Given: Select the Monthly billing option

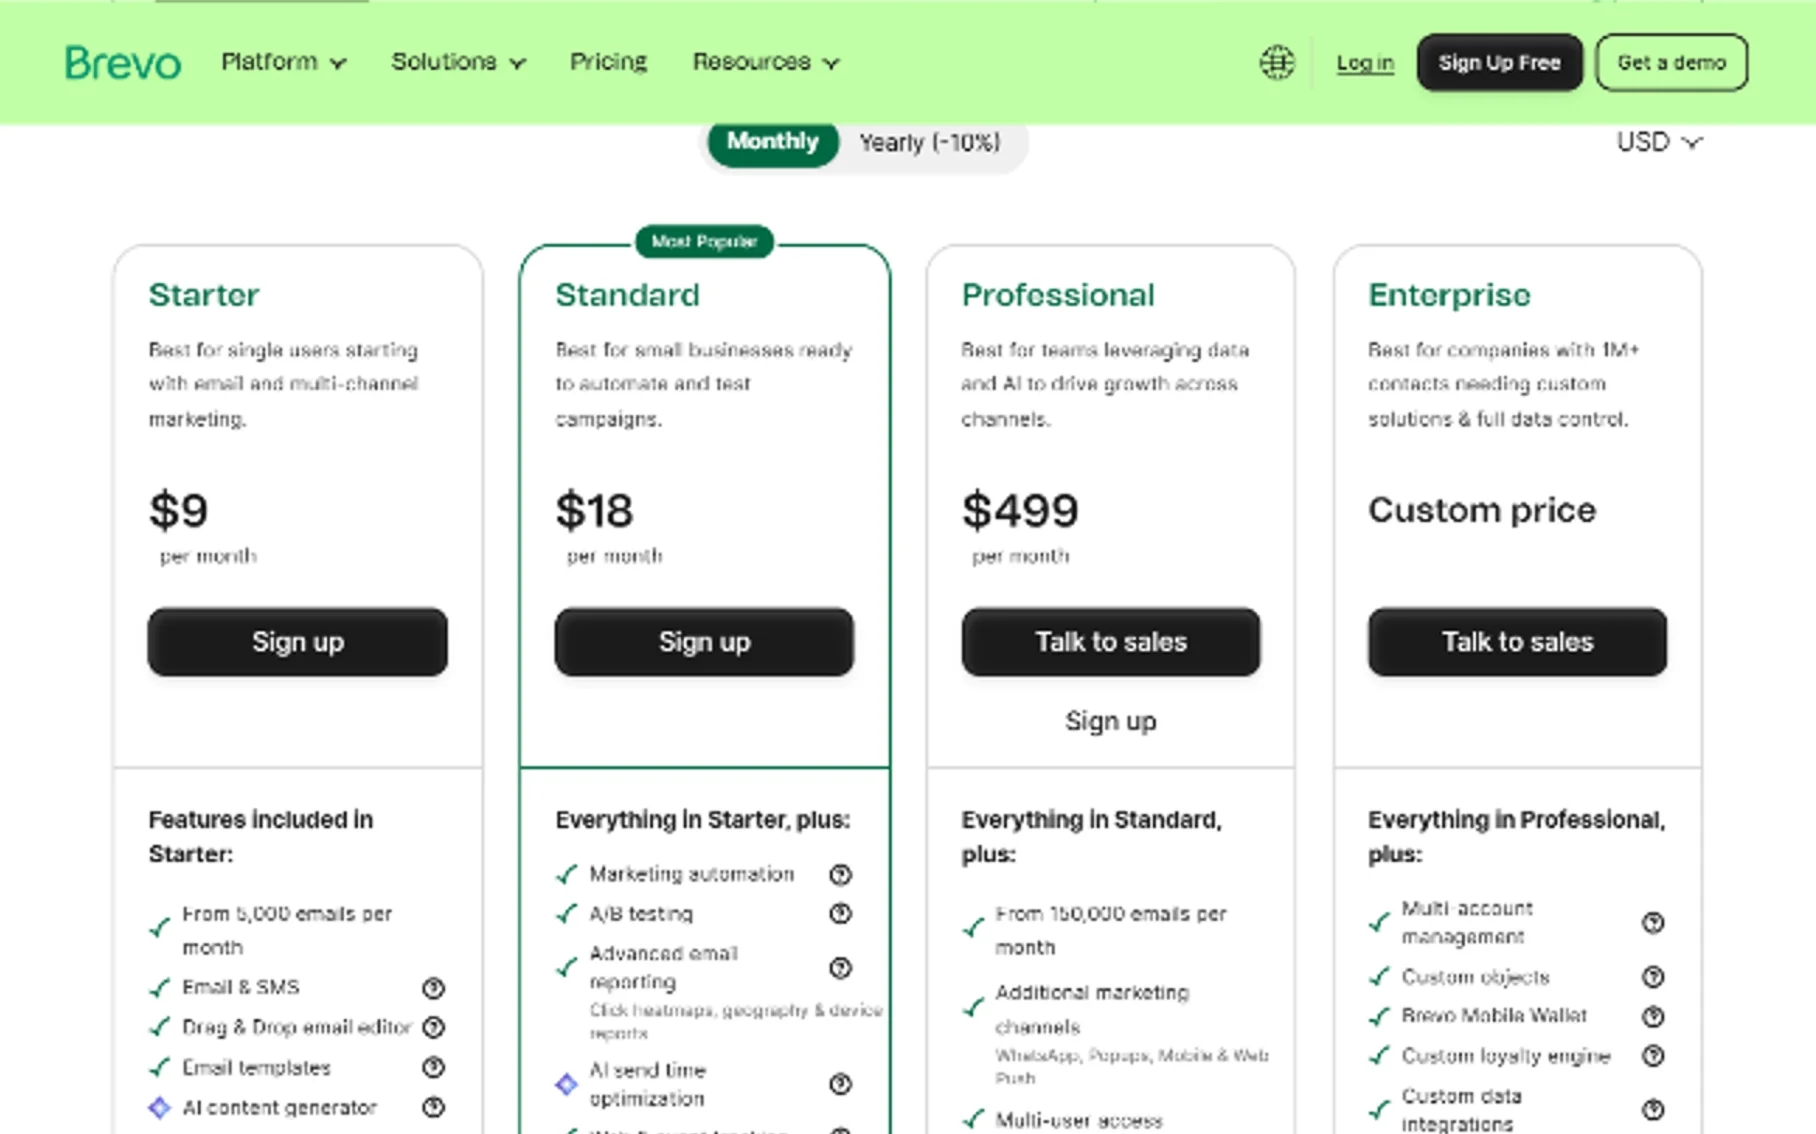Looking at the screenshot, I should pyautogui.click(x=772, y=142).
